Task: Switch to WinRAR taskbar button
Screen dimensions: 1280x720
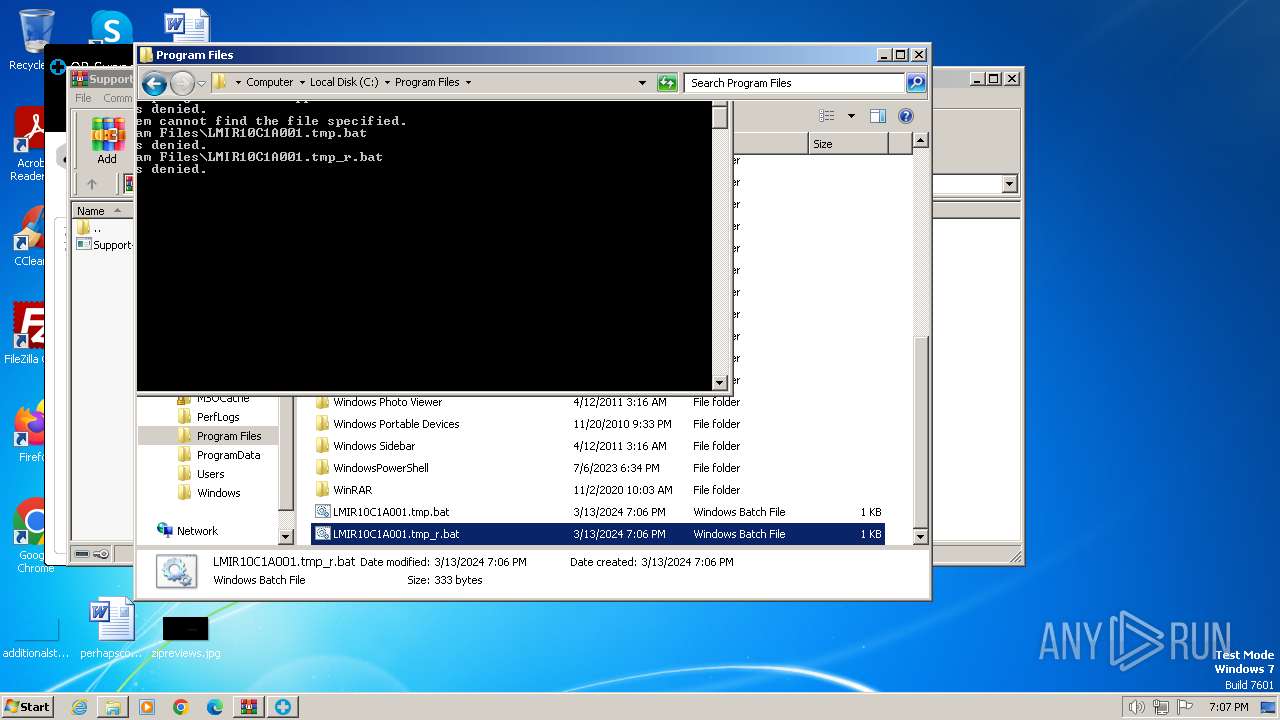Action: (249, 707)
